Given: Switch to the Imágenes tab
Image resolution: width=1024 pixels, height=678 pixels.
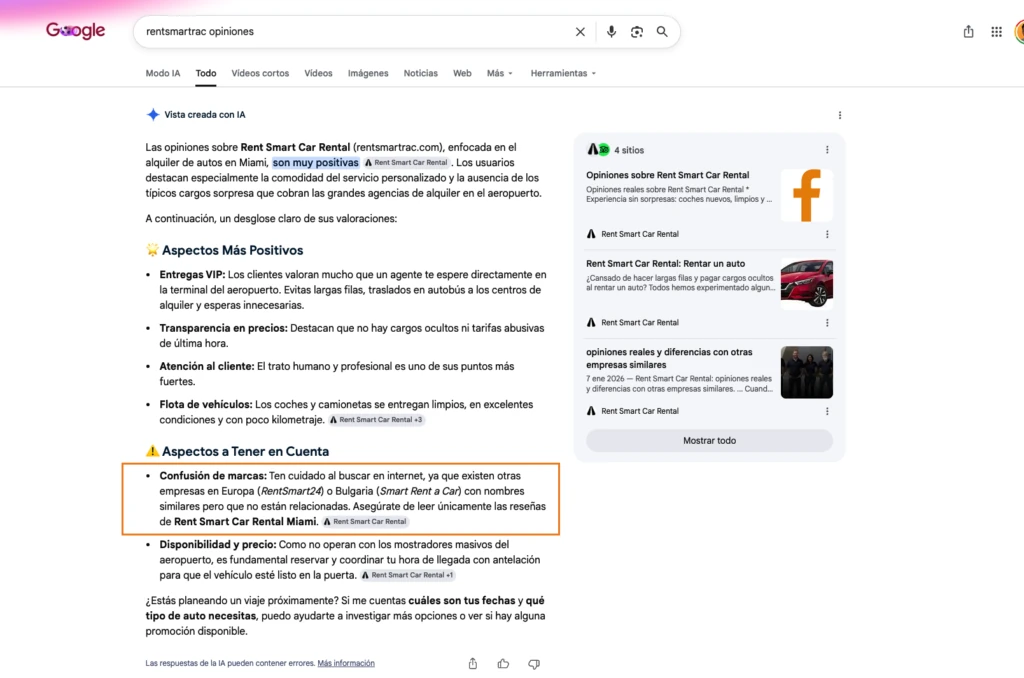Looking at the screenshot, I should tap(368, 73).
